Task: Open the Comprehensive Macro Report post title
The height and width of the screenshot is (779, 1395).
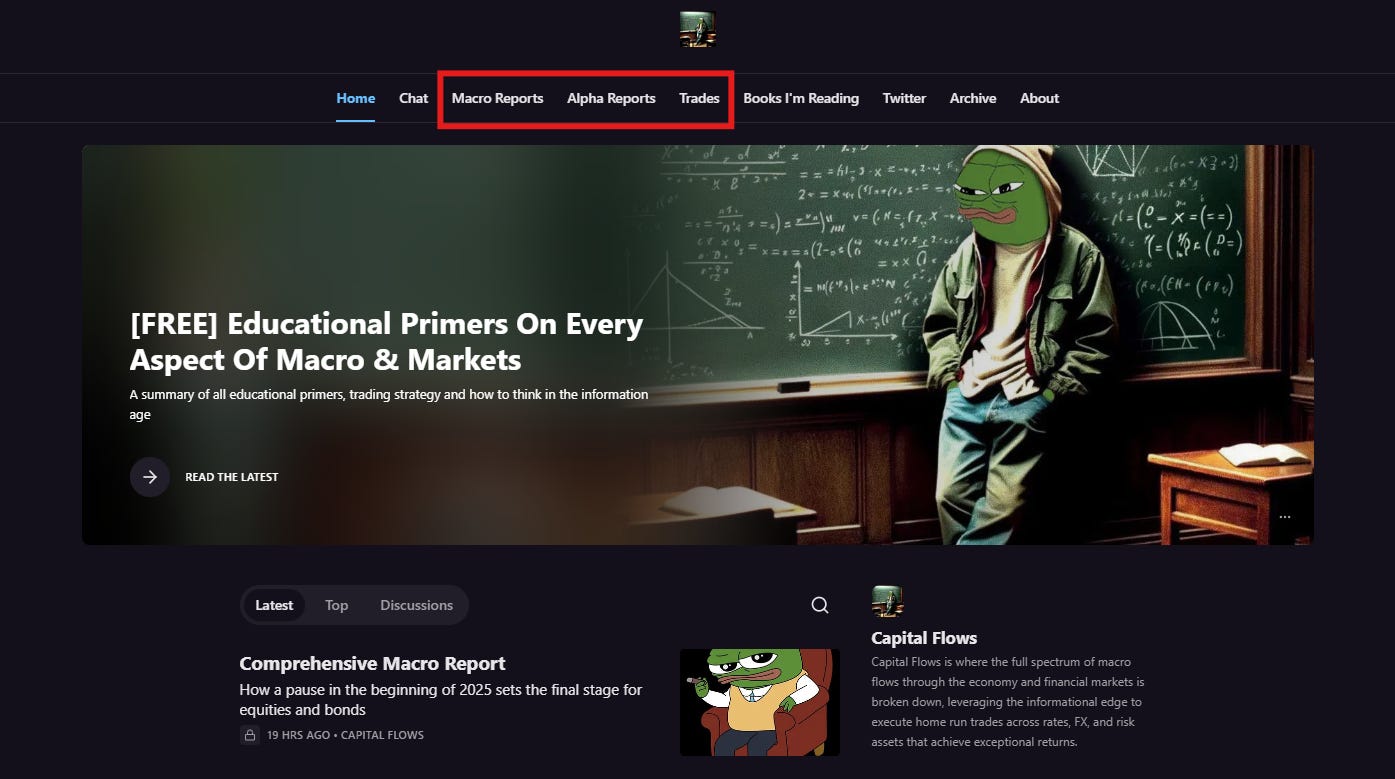Action: pos(372,663)
